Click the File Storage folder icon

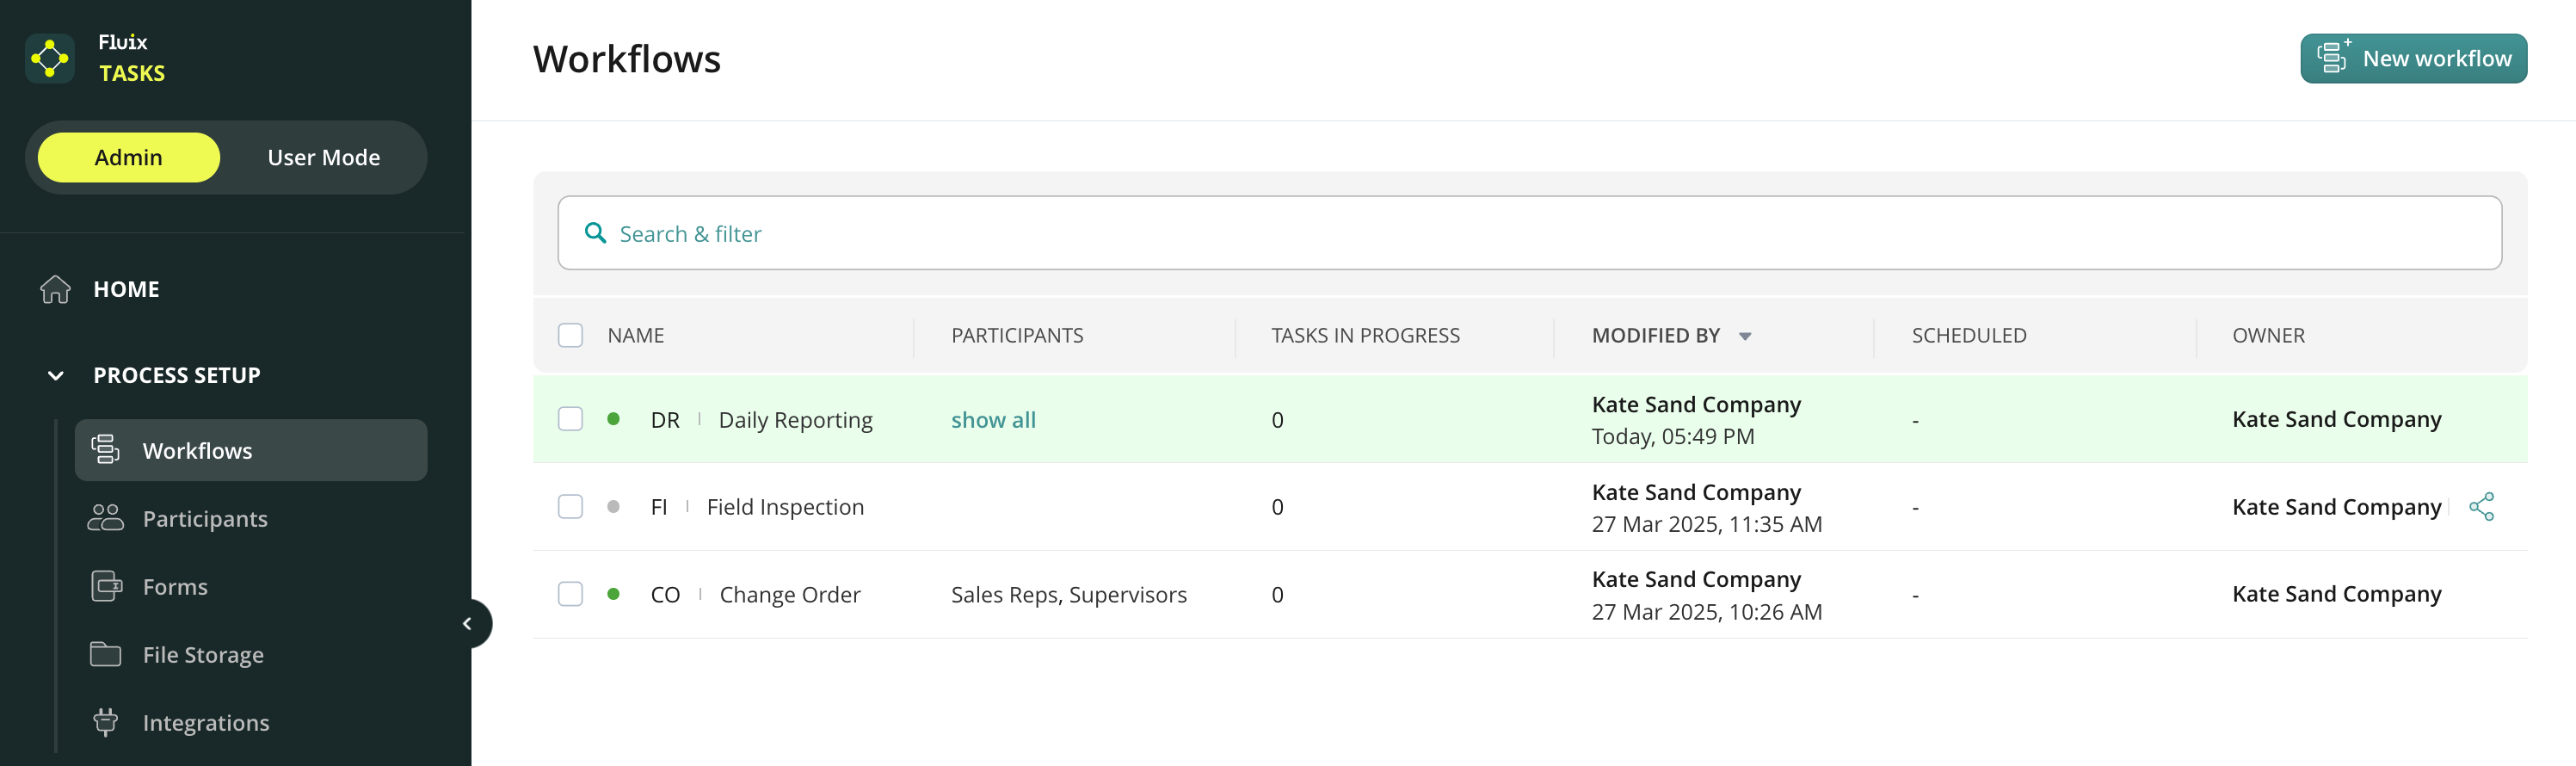point(105,654)
